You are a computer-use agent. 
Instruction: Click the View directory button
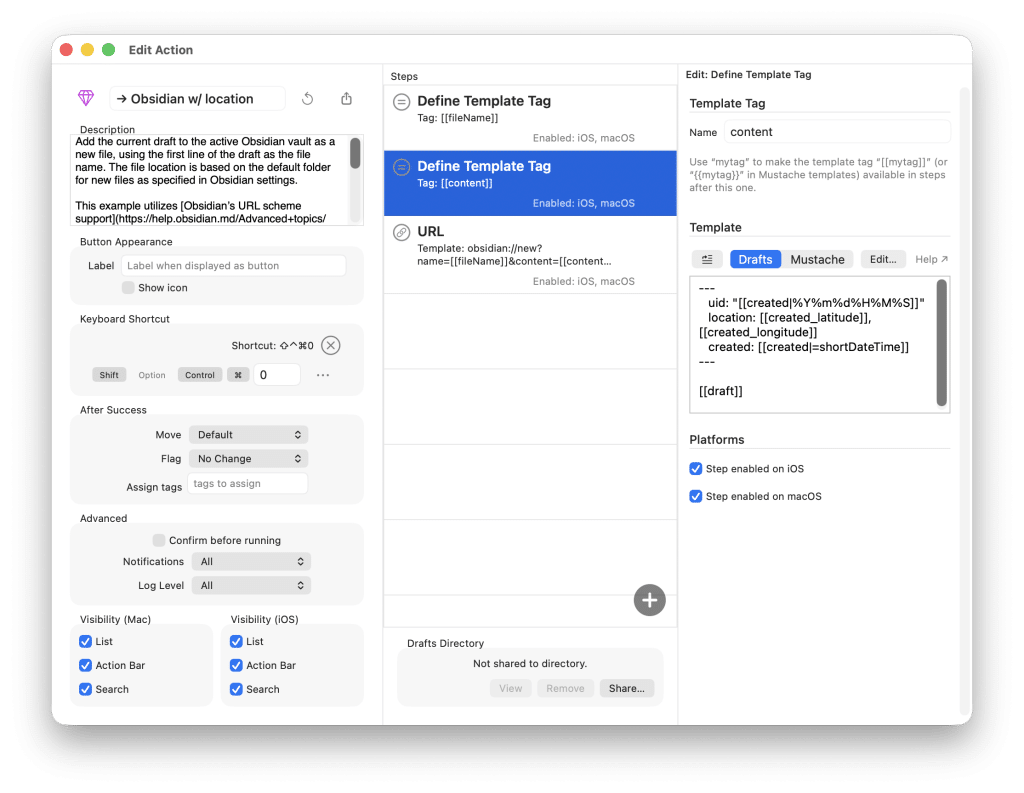coord(511,688)
